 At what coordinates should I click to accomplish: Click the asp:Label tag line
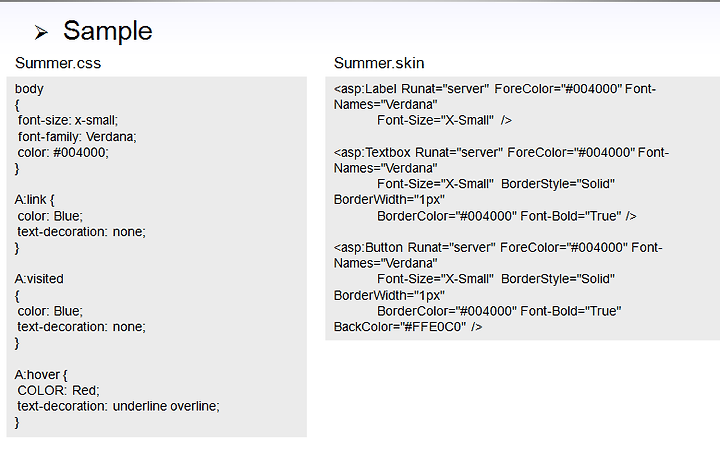pyautogui.click(x=495, y=89)
